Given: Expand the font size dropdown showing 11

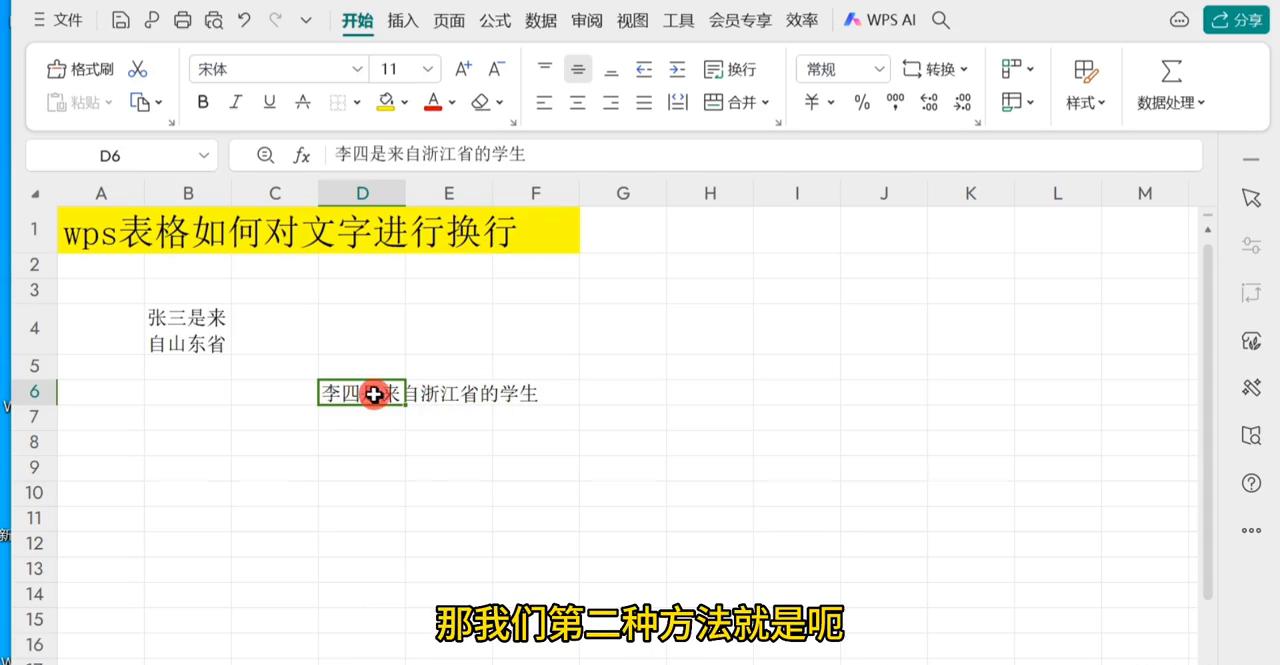Looking at the screenshot, I should (428, 69).
